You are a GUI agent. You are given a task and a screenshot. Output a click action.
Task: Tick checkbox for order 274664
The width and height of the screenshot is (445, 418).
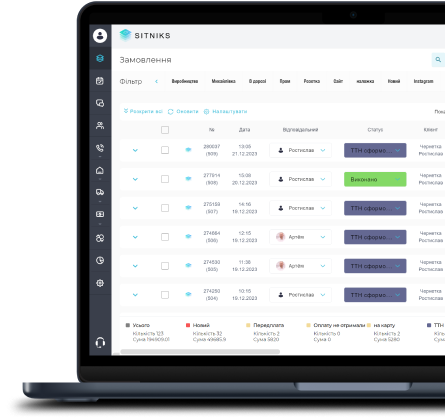pos(165,237)
